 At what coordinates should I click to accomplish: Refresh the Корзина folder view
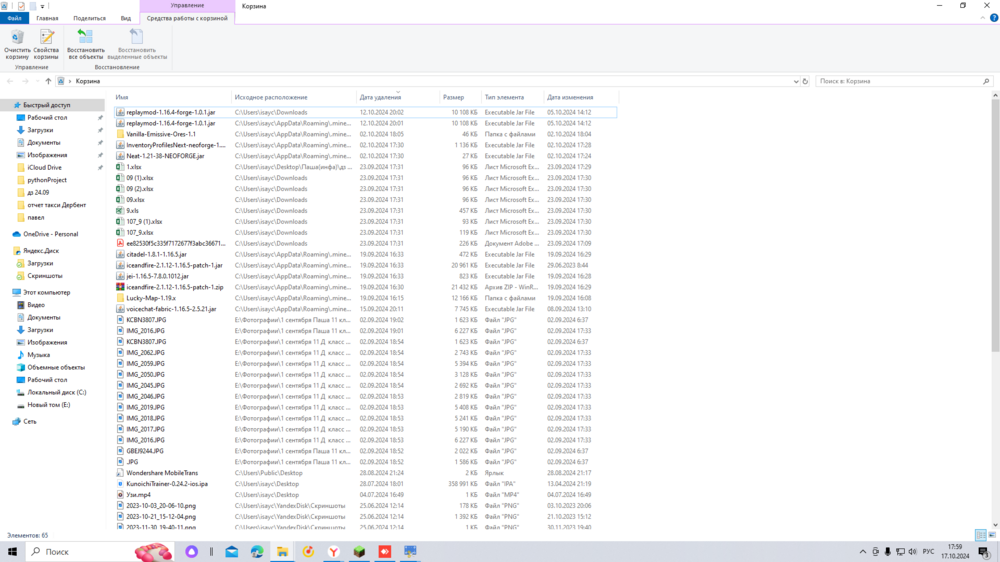805,81
